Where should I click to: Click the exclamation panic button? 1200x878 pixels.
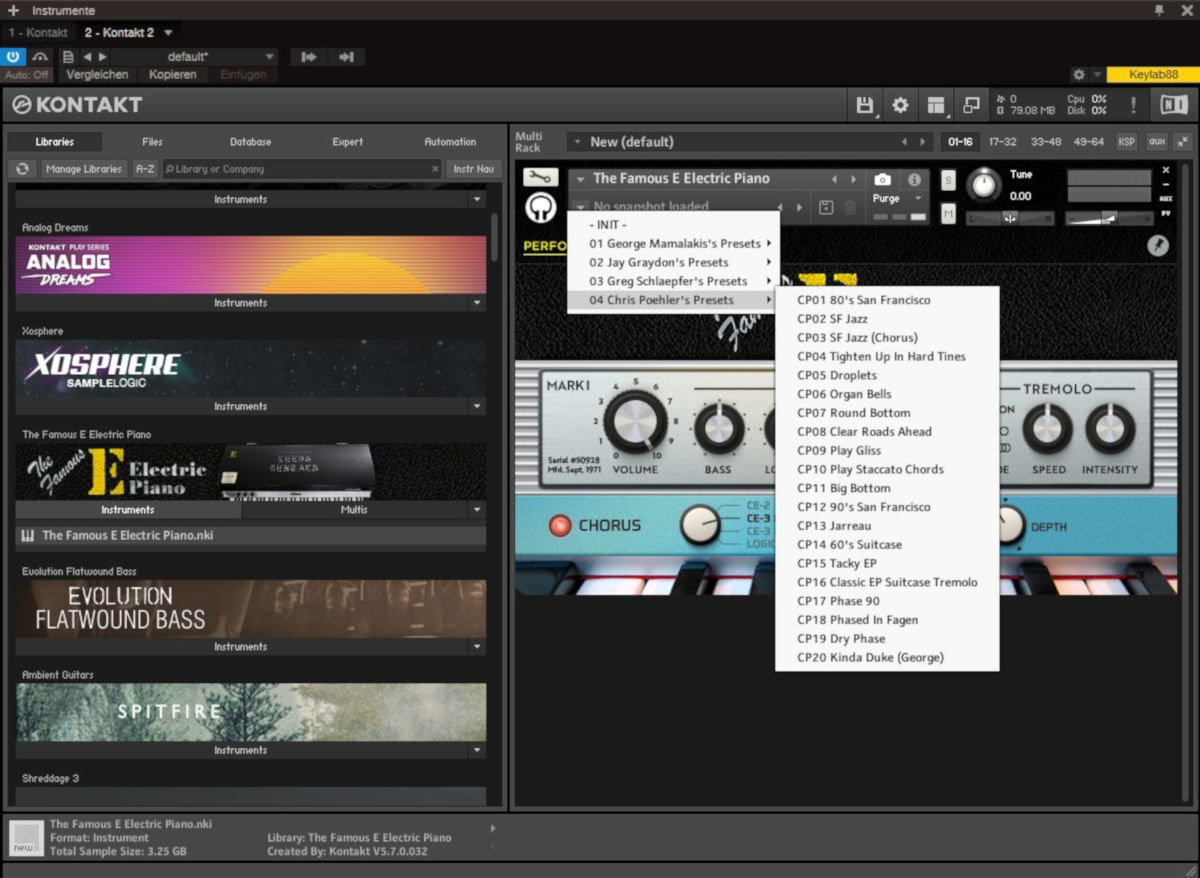[x=1133, y=105]
